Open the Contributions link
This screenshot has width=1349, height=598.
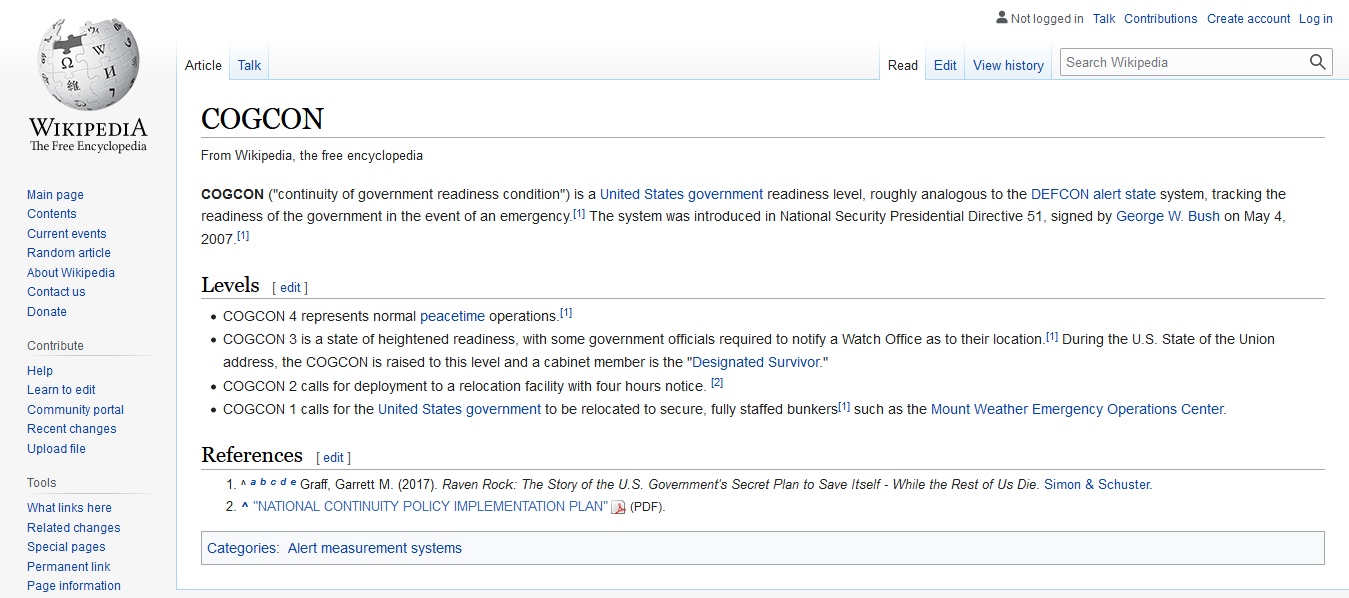click(1160, 18)
